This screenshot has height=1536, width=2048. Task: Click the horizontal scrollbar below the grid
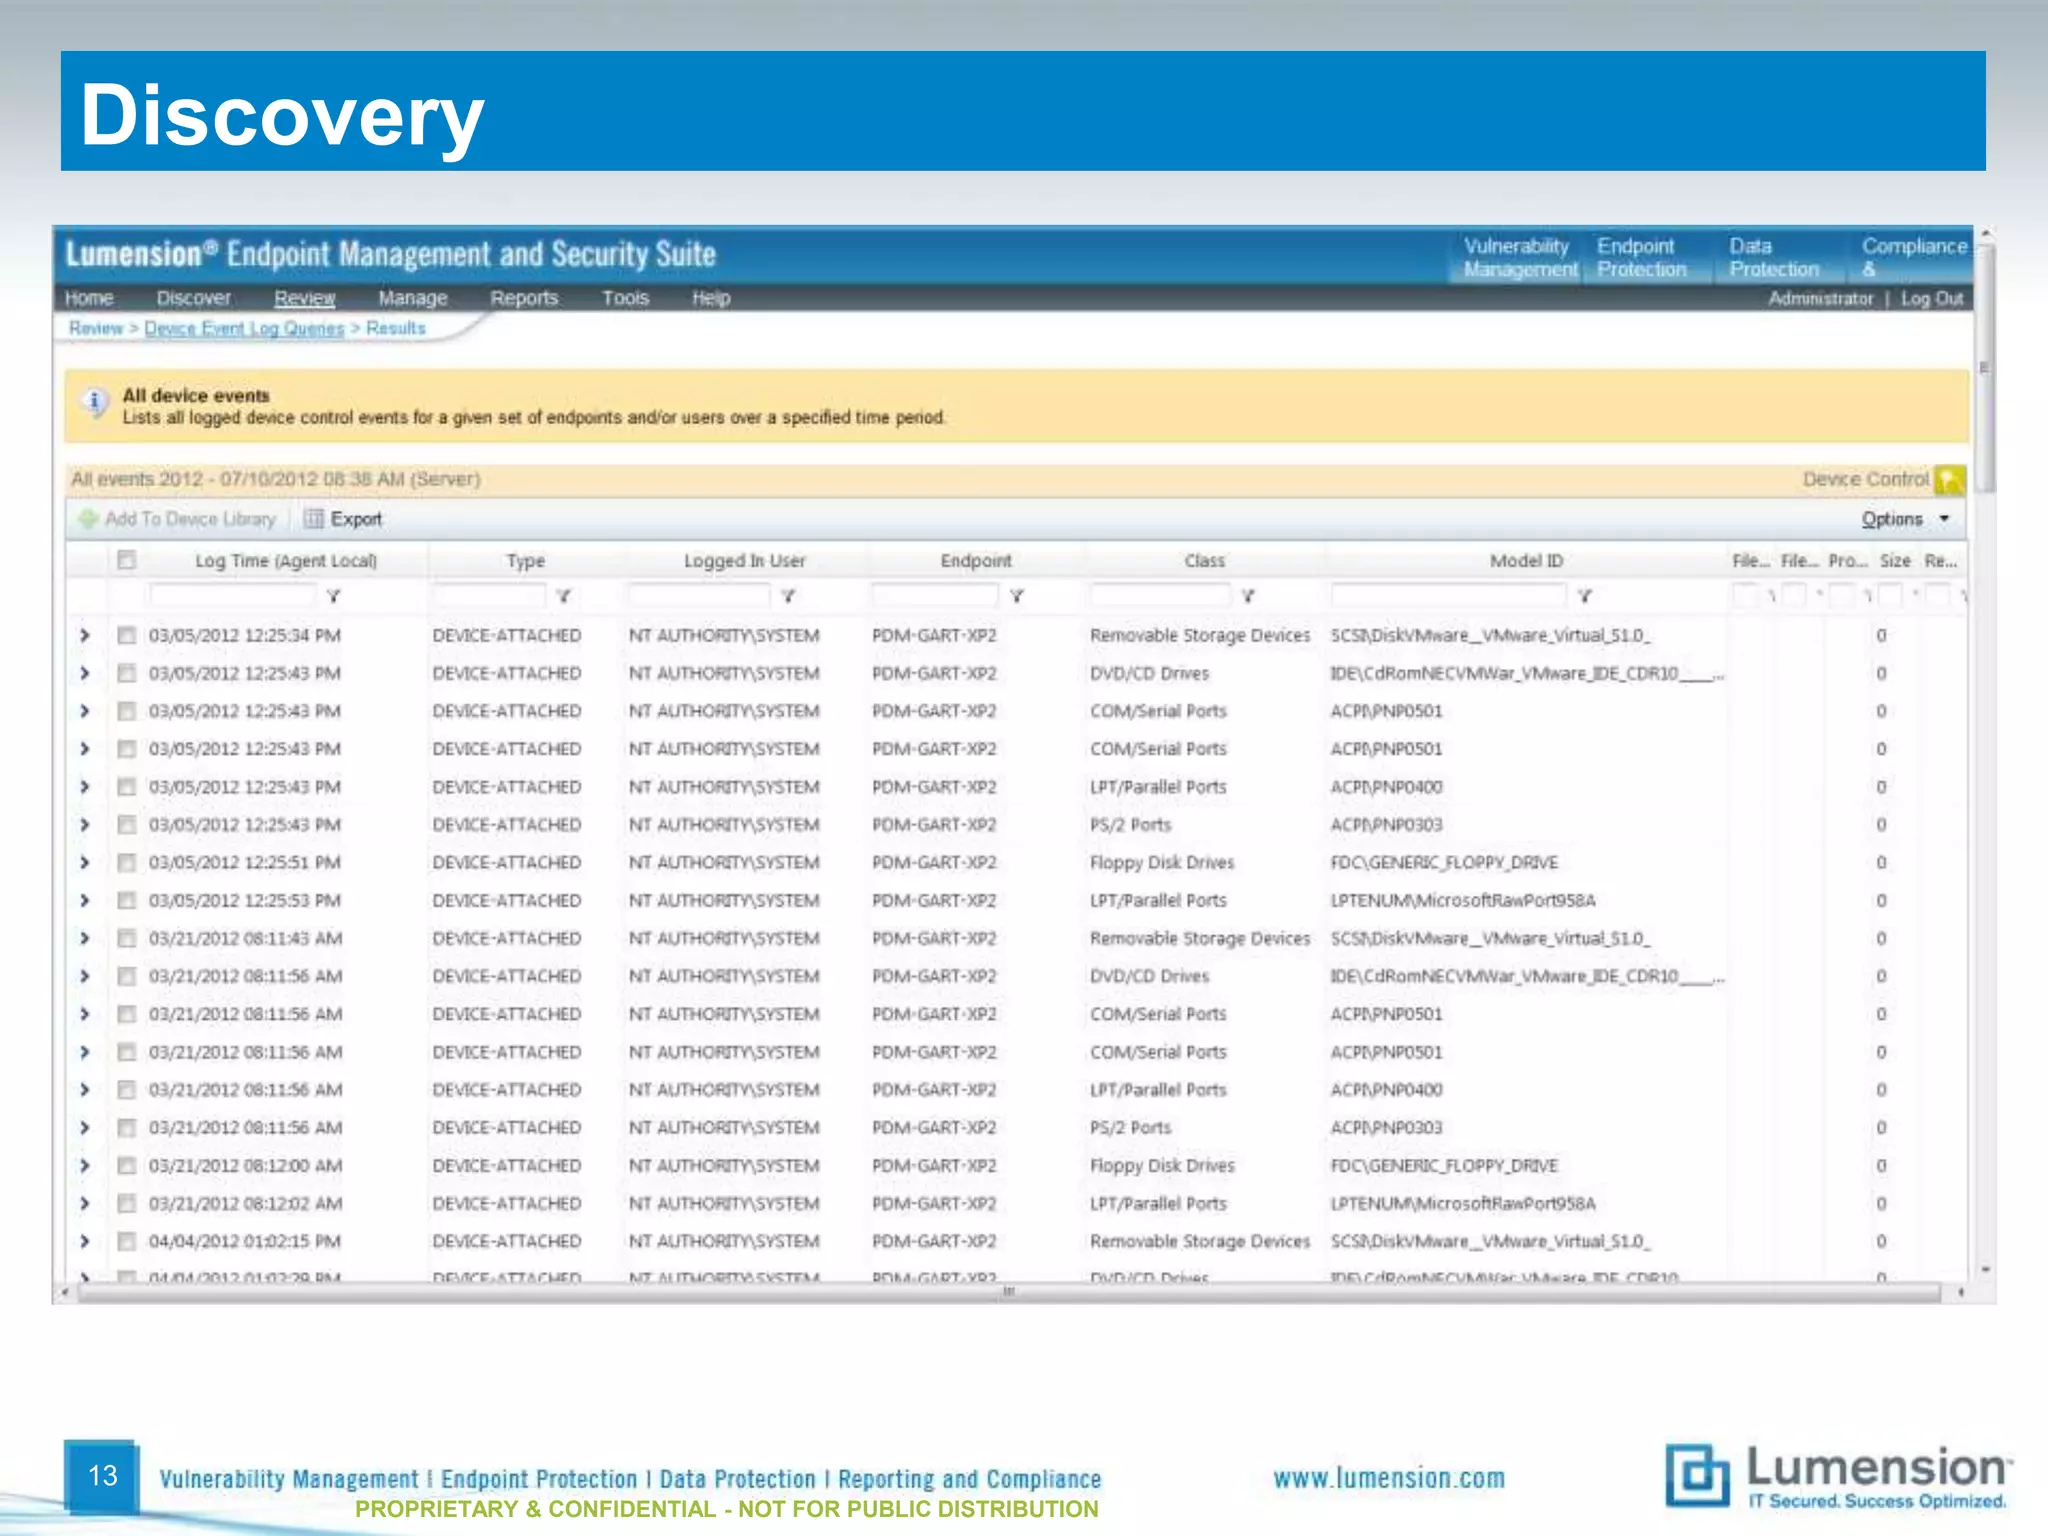tap(1010, 1292)
